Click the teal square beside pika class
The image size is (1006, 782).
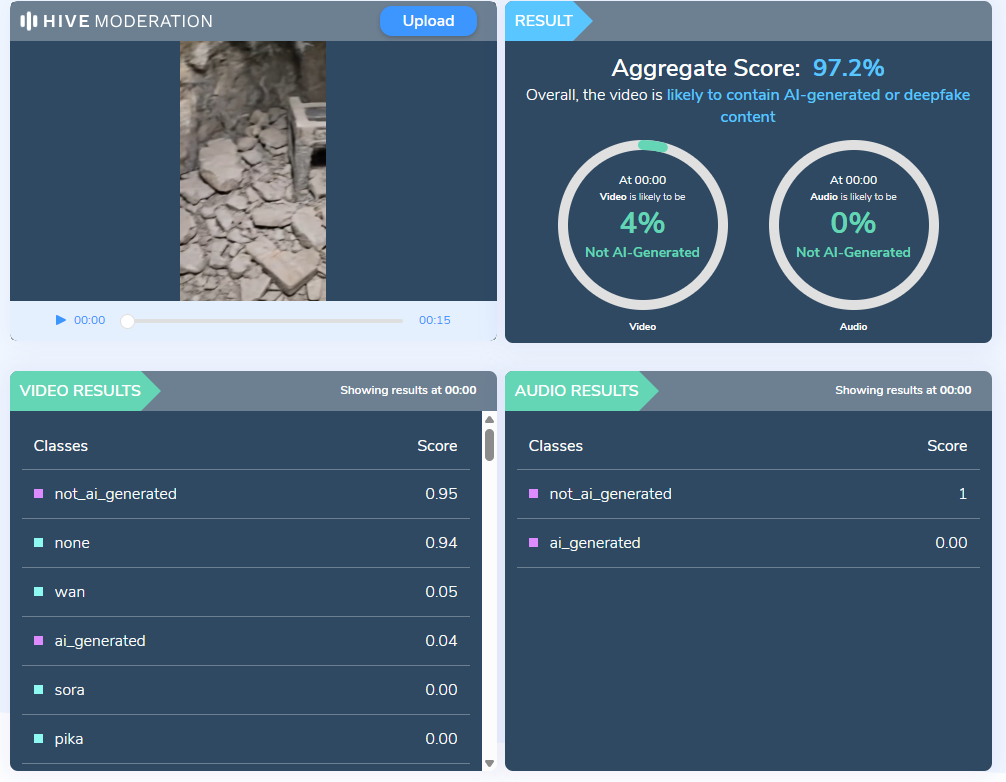(x=39, y=739)
